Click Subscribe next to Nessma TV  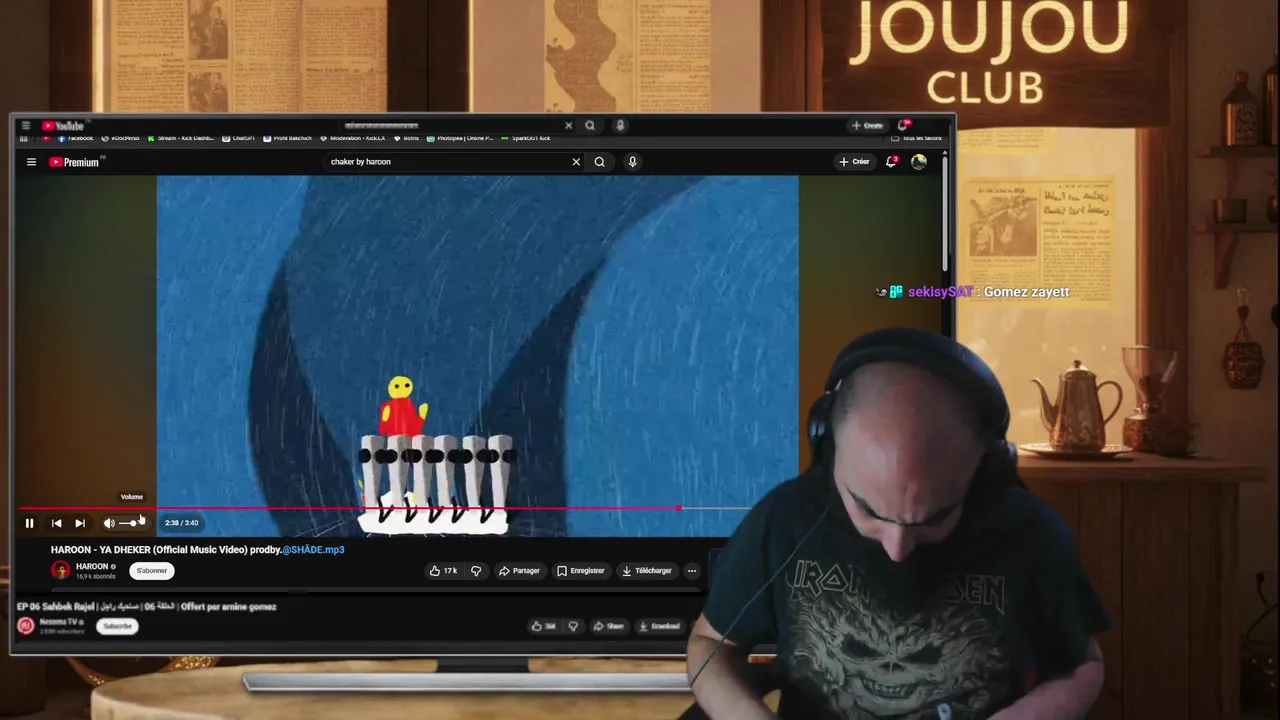117,626
